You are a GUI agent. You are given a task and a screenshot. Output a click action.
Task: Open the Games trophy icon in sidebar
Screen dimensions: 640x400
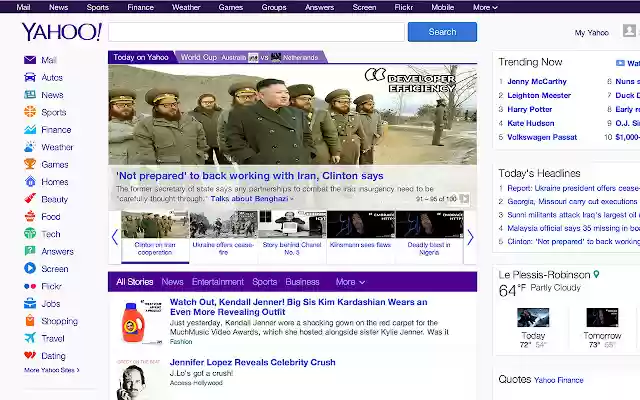click(x=30, y=164)
